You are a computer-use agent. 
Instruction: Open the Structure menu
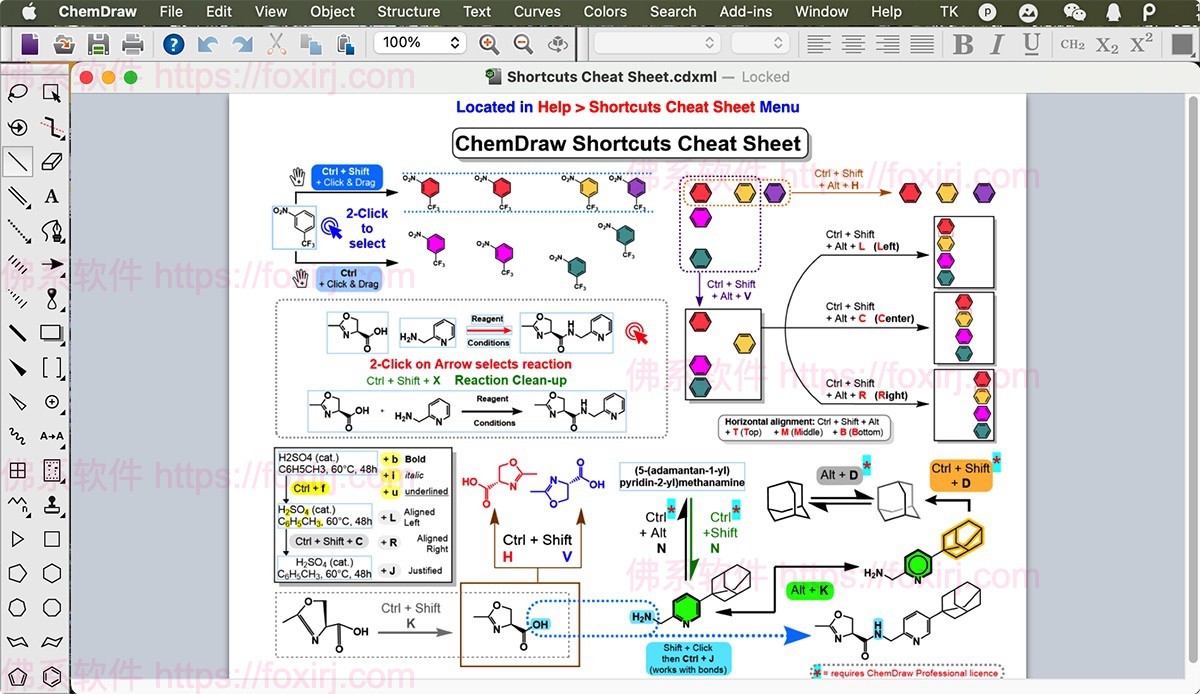tap(408, 12)
